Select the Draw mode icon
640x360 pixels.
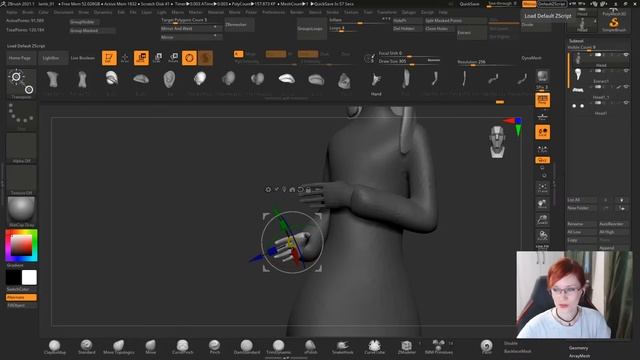(125, 58)
